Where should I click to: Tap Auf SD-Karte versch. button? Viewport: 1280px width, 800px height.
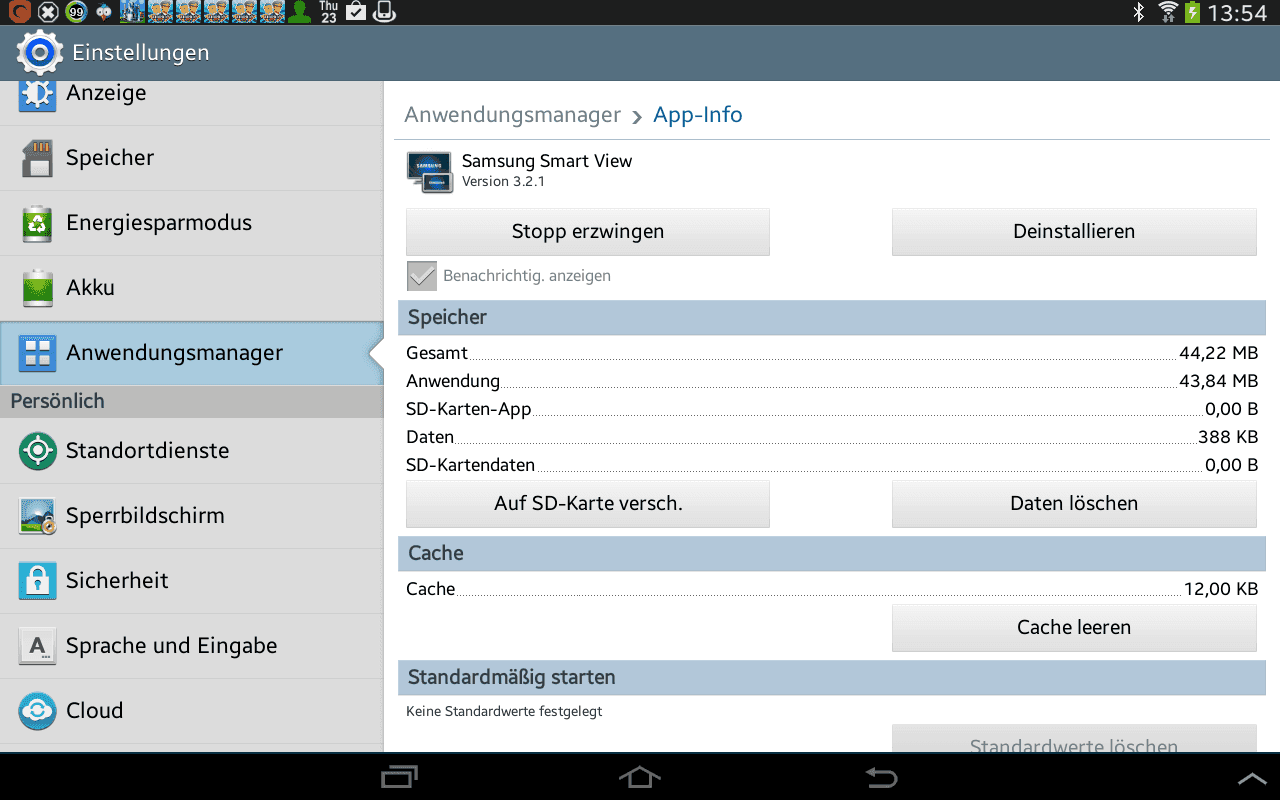coord(588,504)
